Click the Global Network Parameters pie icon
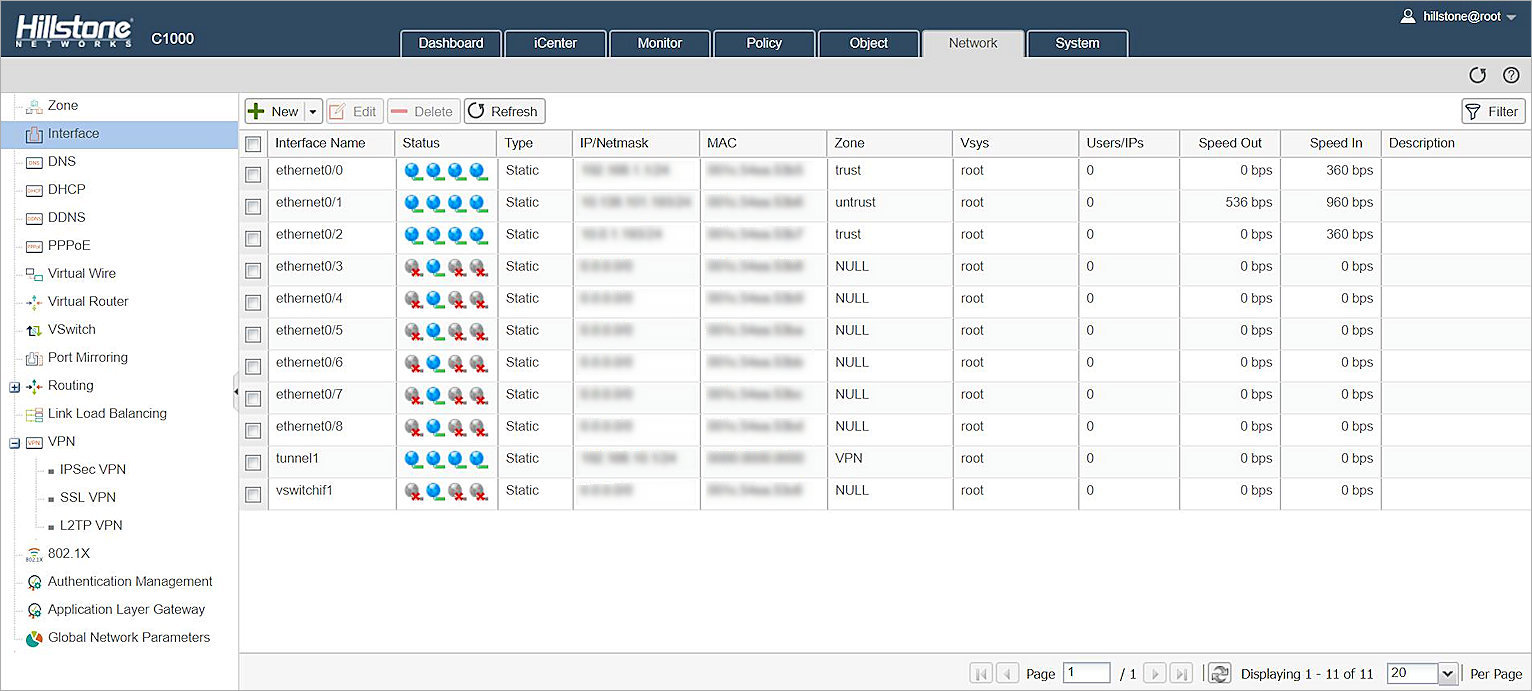Screen dimensions: 1532x691 (34, 638)
